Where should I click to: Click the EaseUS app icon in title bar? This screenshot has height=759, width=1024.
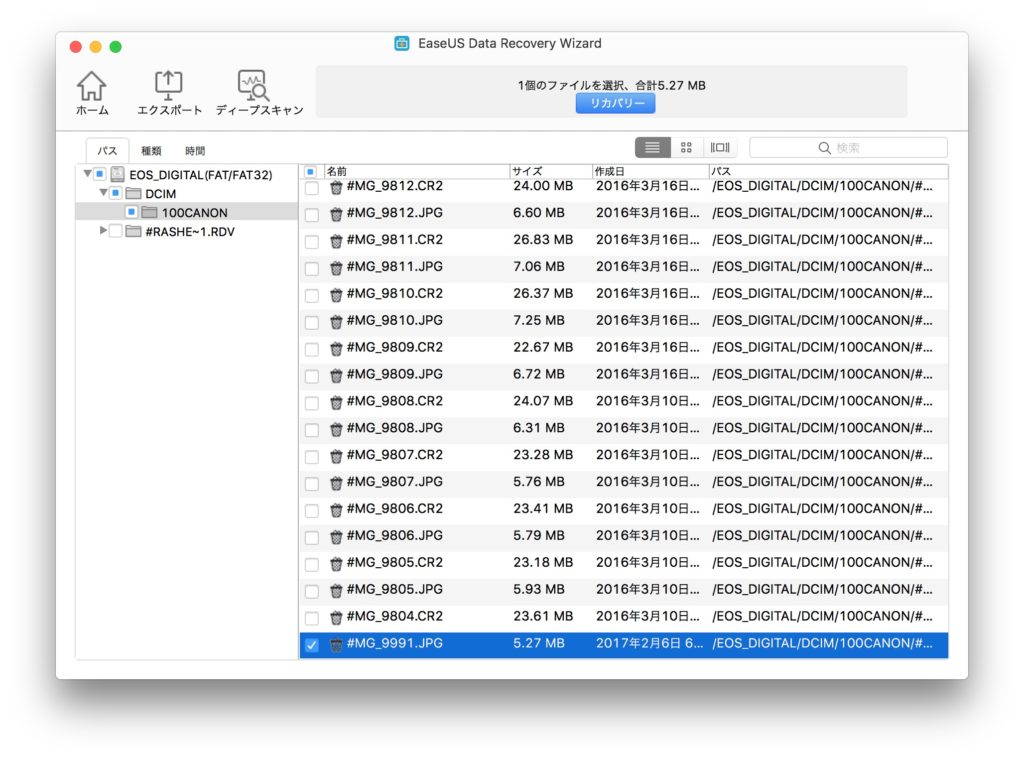[402, 44]
